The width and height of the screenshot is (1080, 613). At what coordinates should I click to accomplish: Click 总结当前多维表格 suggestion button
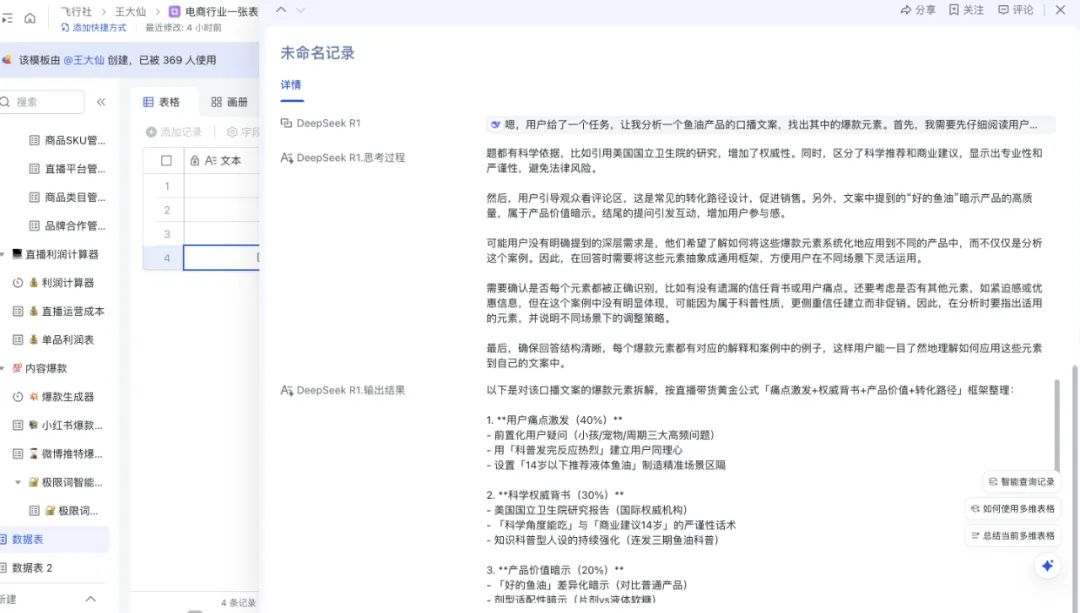(x=1012, y=536)
